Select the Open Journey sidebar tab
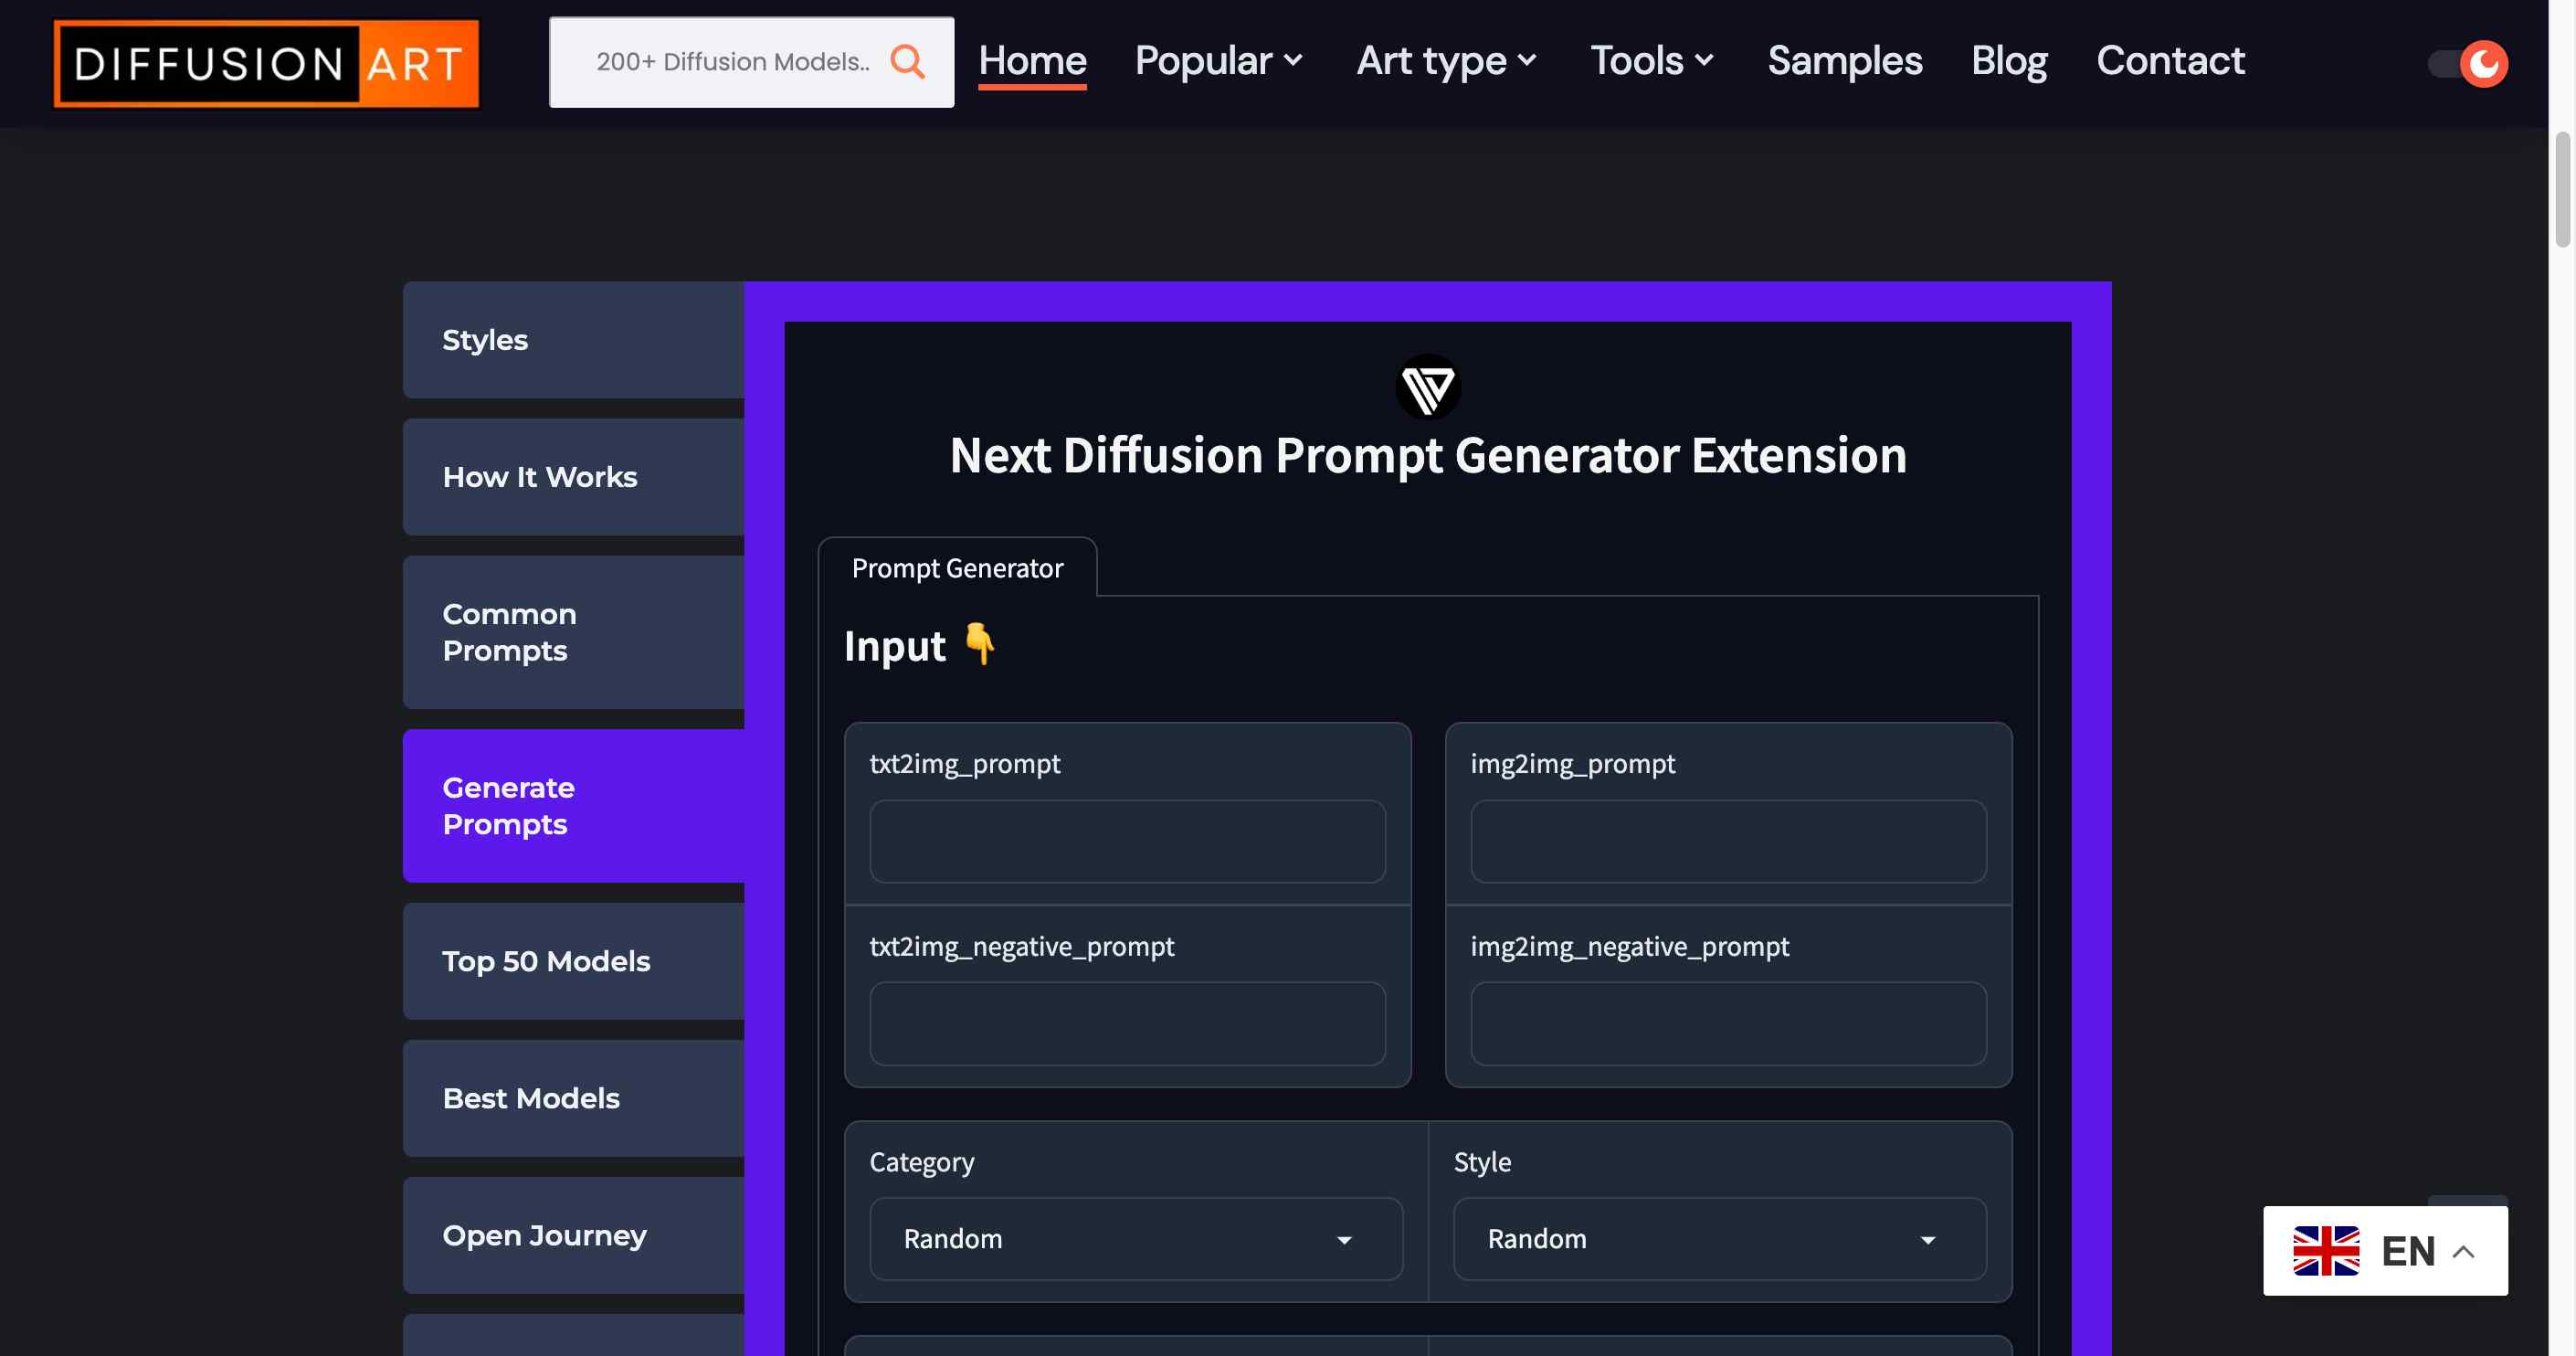 [573, 1235]
